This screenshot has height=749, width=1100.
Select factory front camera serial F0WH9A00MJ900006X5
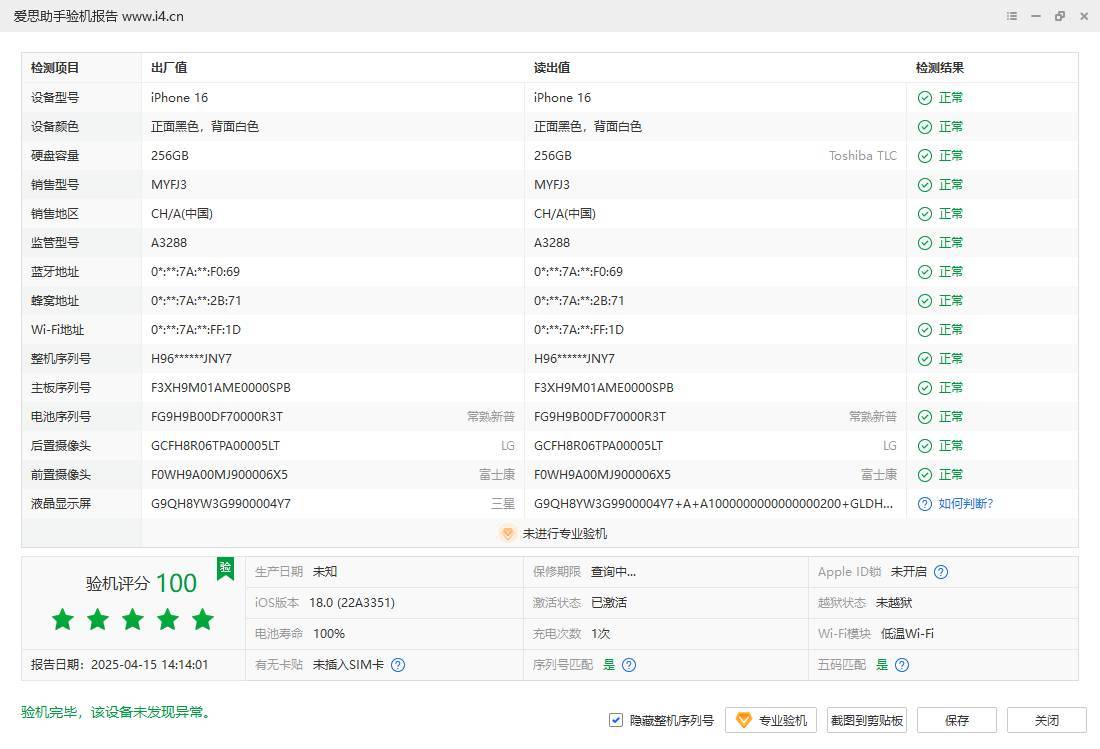220,475
